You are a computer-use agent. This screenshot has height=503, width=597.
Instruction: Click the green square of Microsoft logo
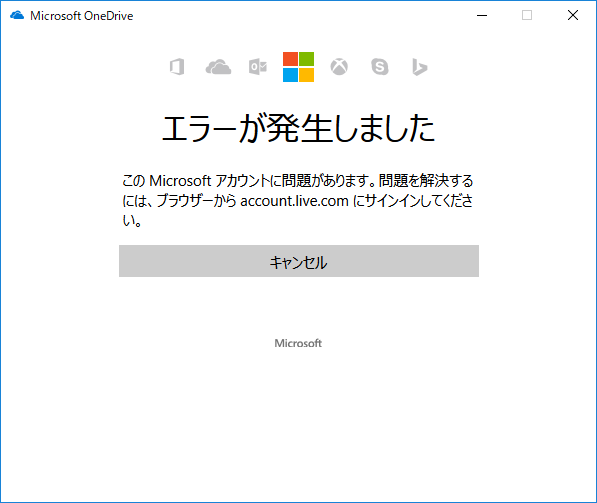(x=306, y=59)
